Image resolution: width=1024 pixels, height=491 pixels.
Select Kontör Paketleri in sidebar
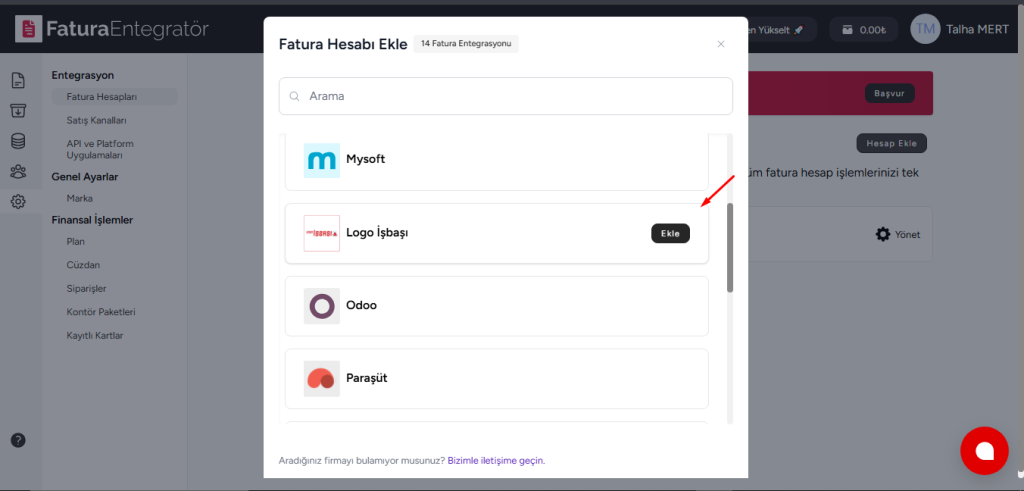[101, 312]
